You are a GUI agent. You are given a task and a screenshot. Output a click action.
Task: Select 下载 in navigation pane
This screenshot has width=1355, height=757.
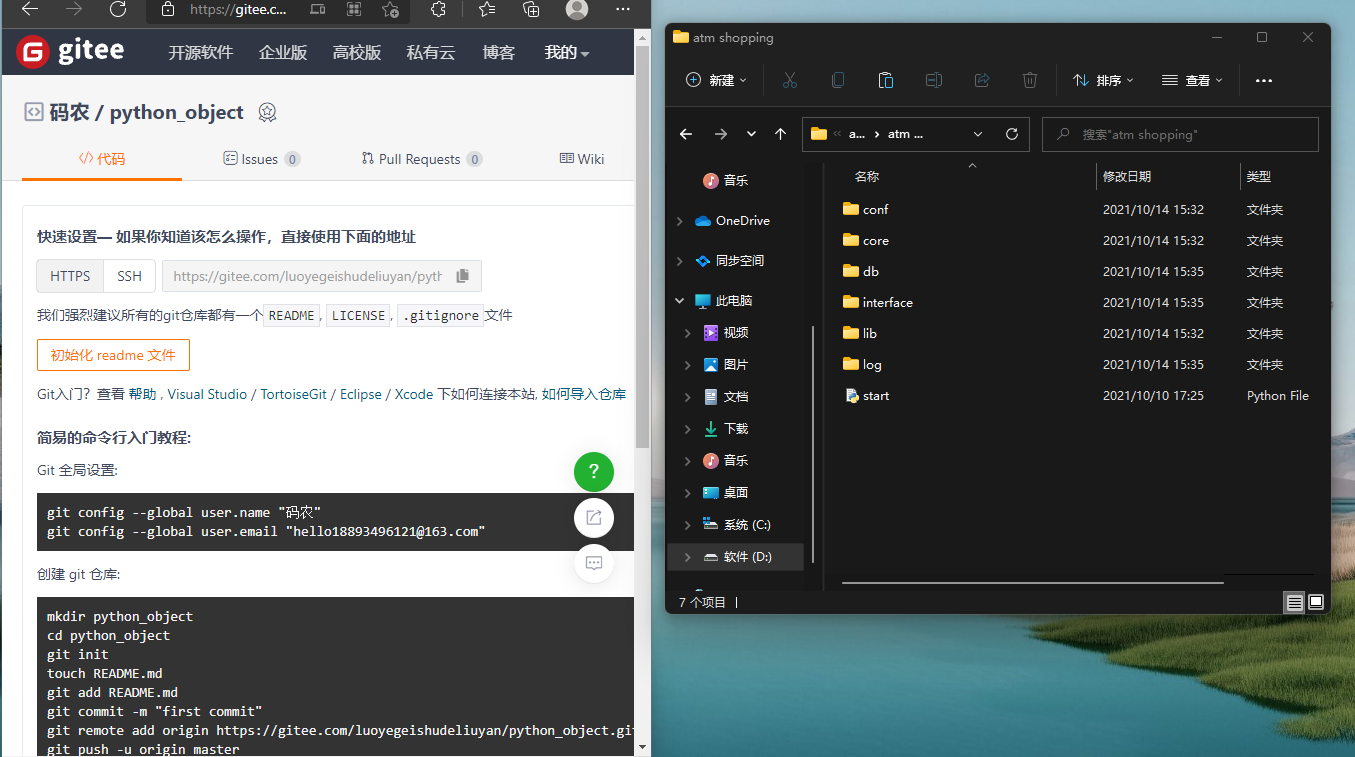click(735, 429)
